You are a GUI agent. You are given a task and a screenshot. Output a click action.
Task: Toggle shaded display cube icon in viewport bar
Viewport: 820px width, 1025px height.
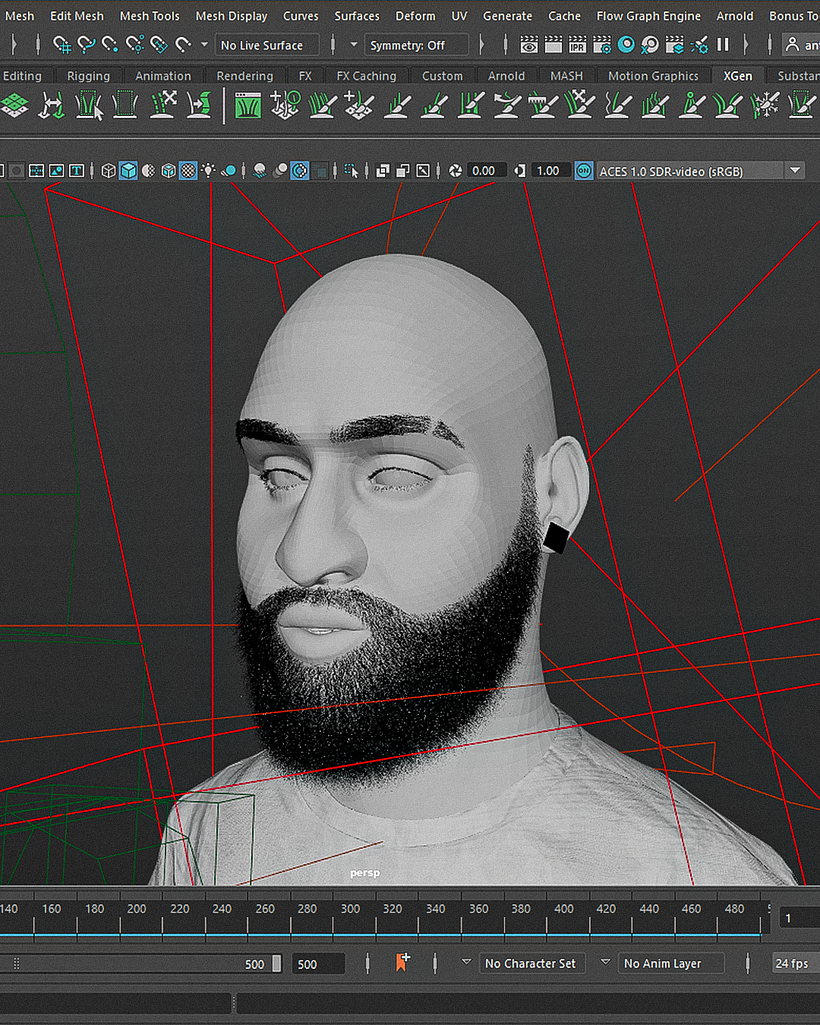pos(127,170)
